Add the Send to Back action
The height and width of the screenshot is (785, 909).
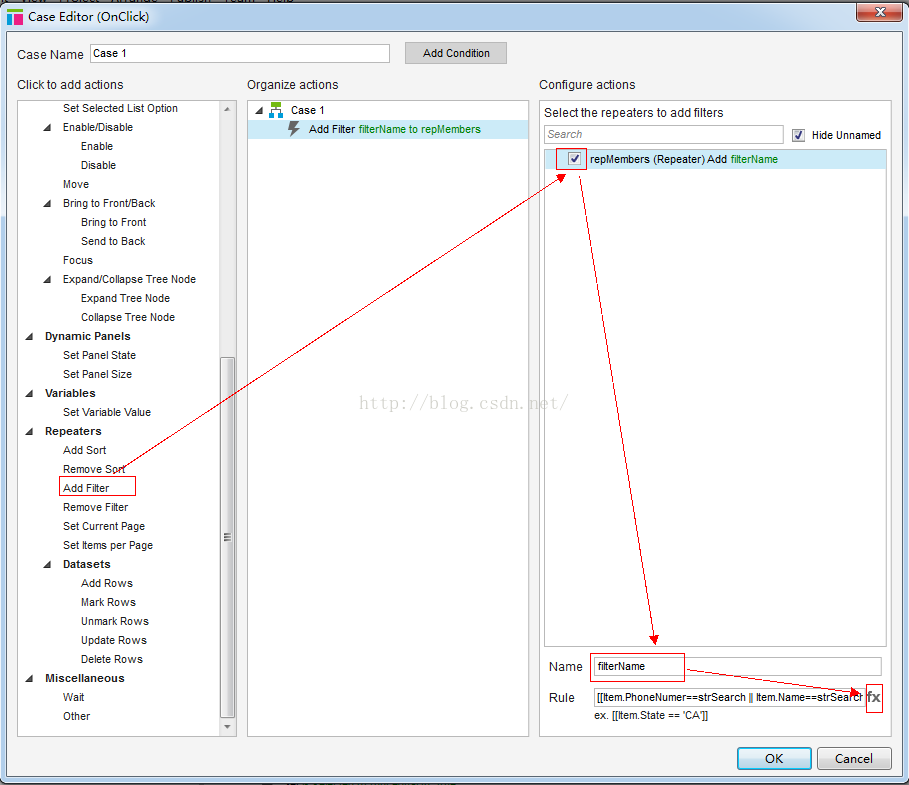tap(113, 241)
